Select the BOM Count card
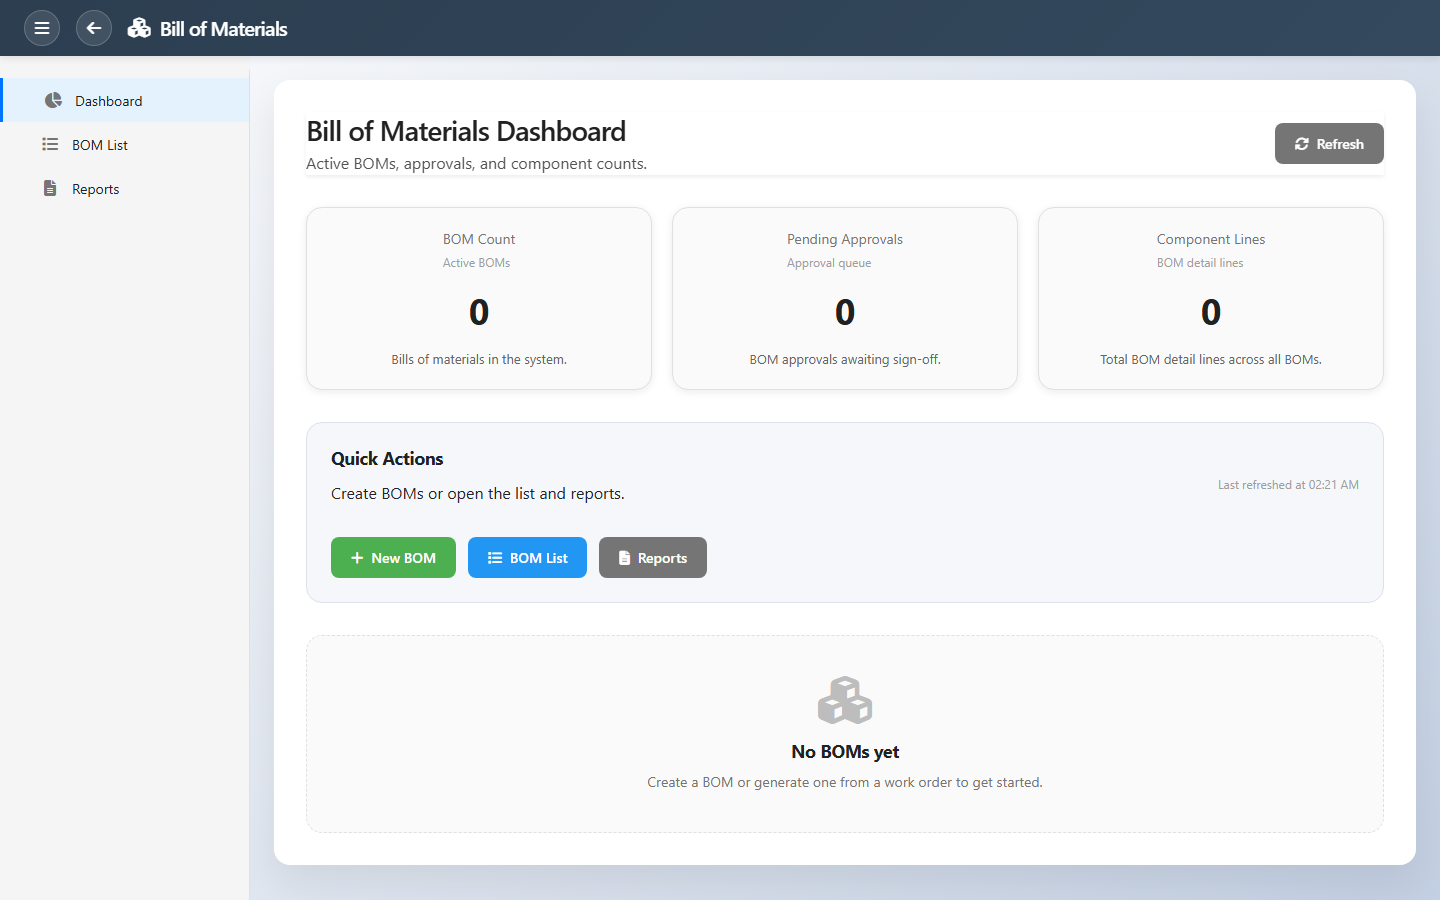This screenshot has width=1440, height=900. (479, 298)
